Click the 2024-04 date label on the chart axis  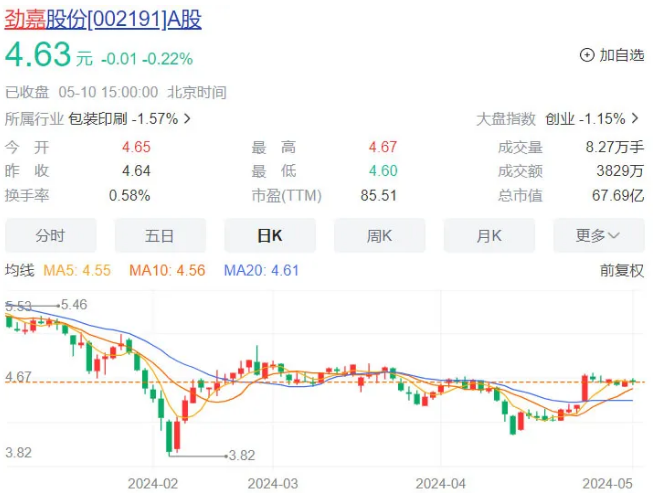tap(441, 484)
